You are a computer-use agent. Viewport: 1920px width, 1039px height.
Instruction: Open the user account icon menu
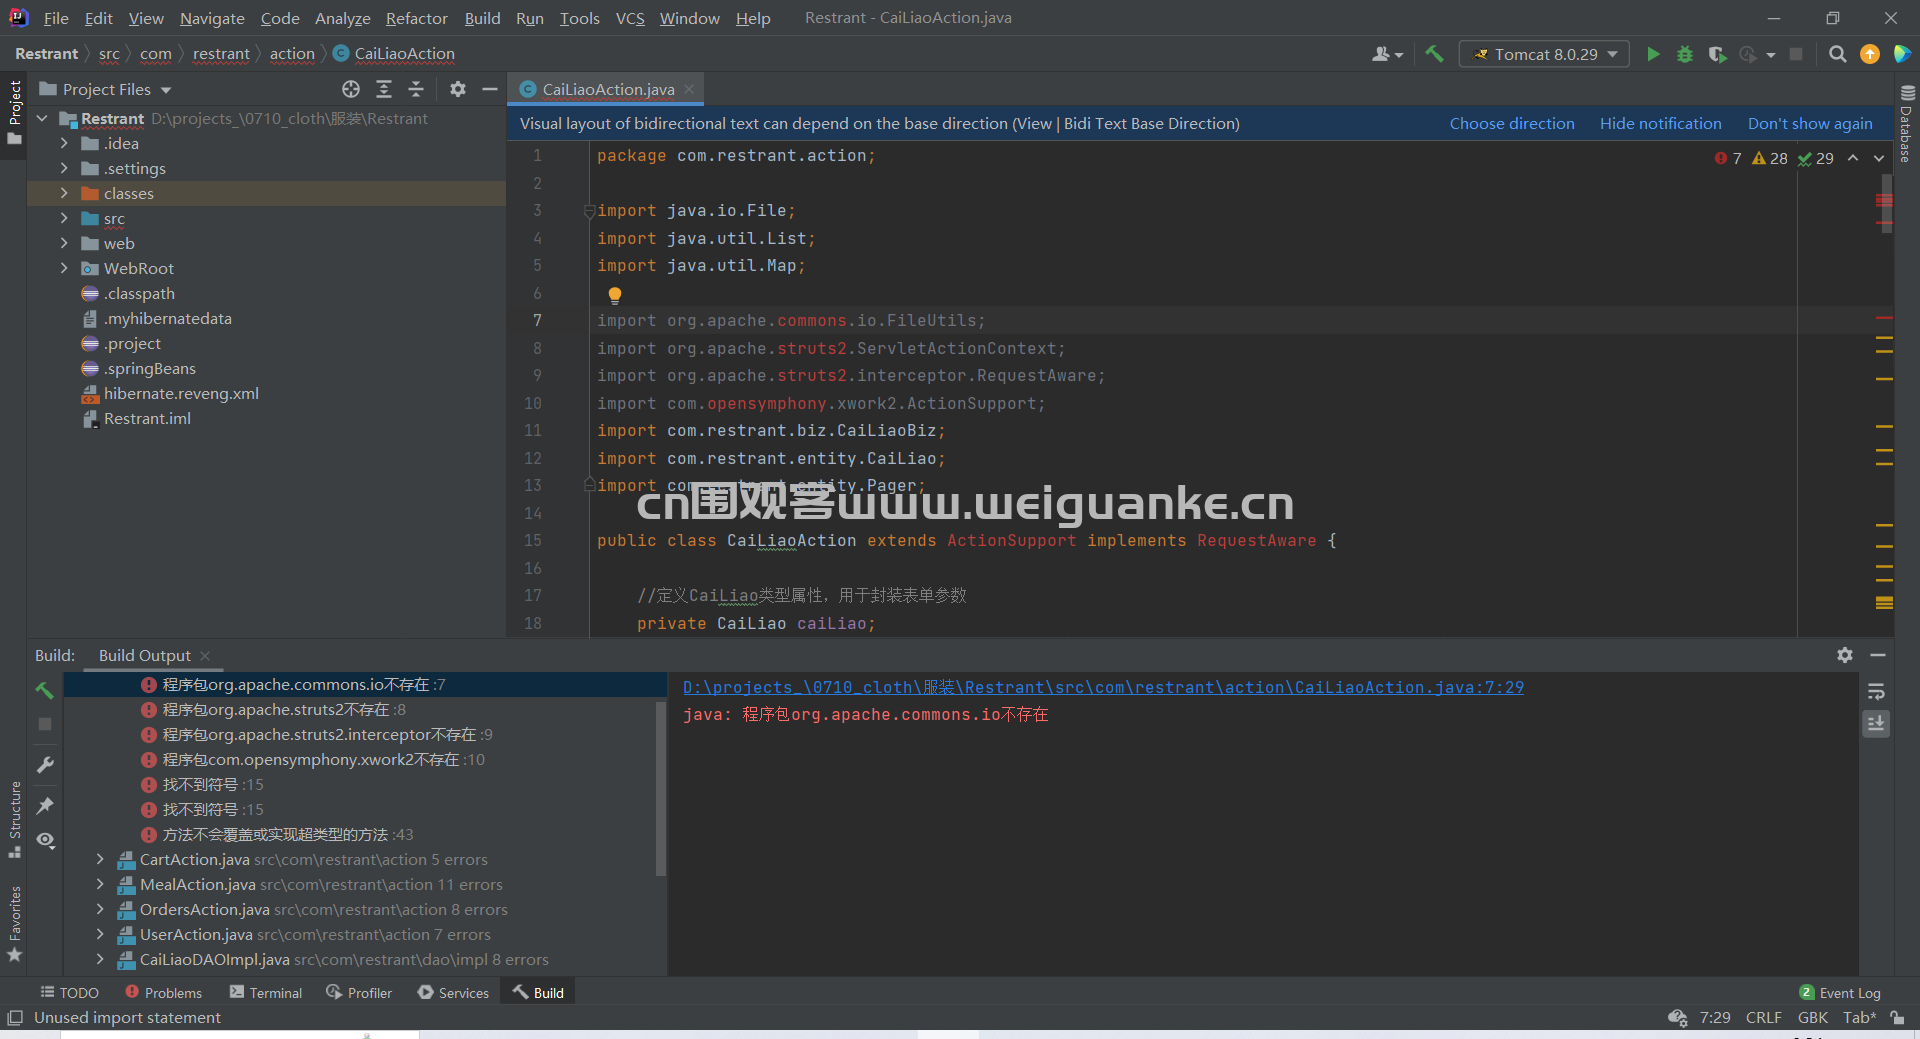click(1387, 54)
